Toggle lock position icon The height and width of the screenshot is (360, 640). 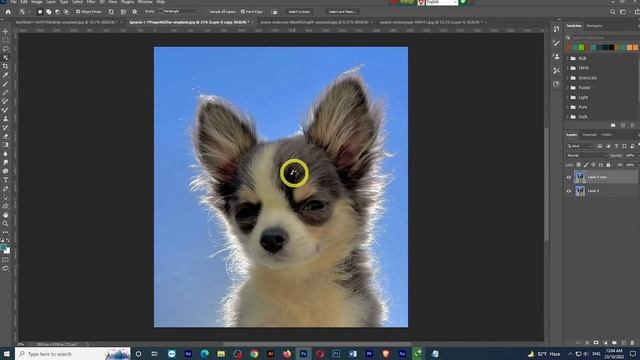pos(593,165)
